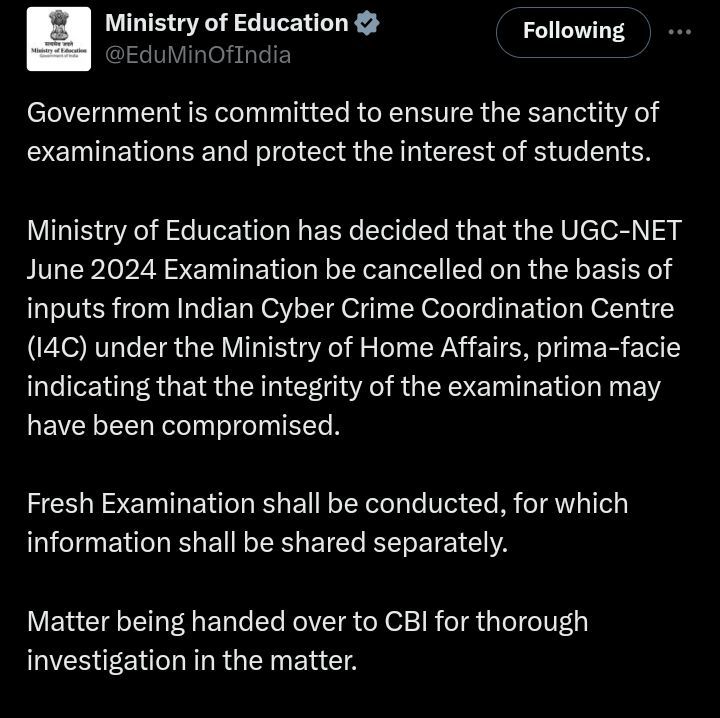This screenshot has height=718, width=720.
Task: Select the paragraph about sanctity of examinations
Action: tap(343, 132)
